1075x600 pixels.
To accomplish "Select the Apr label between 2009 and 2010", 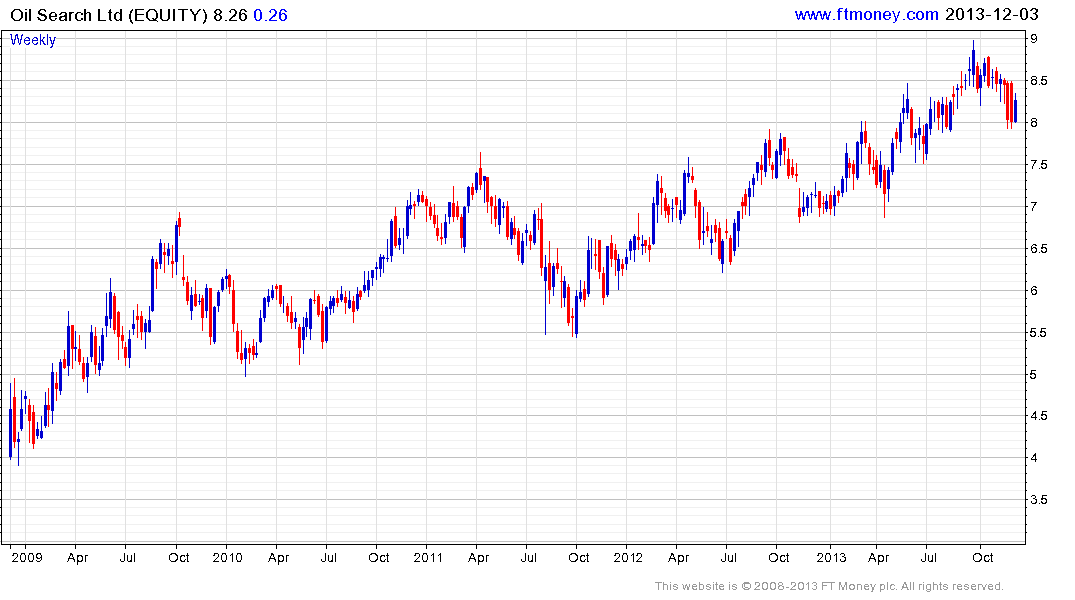I will (x=77, y=558).
